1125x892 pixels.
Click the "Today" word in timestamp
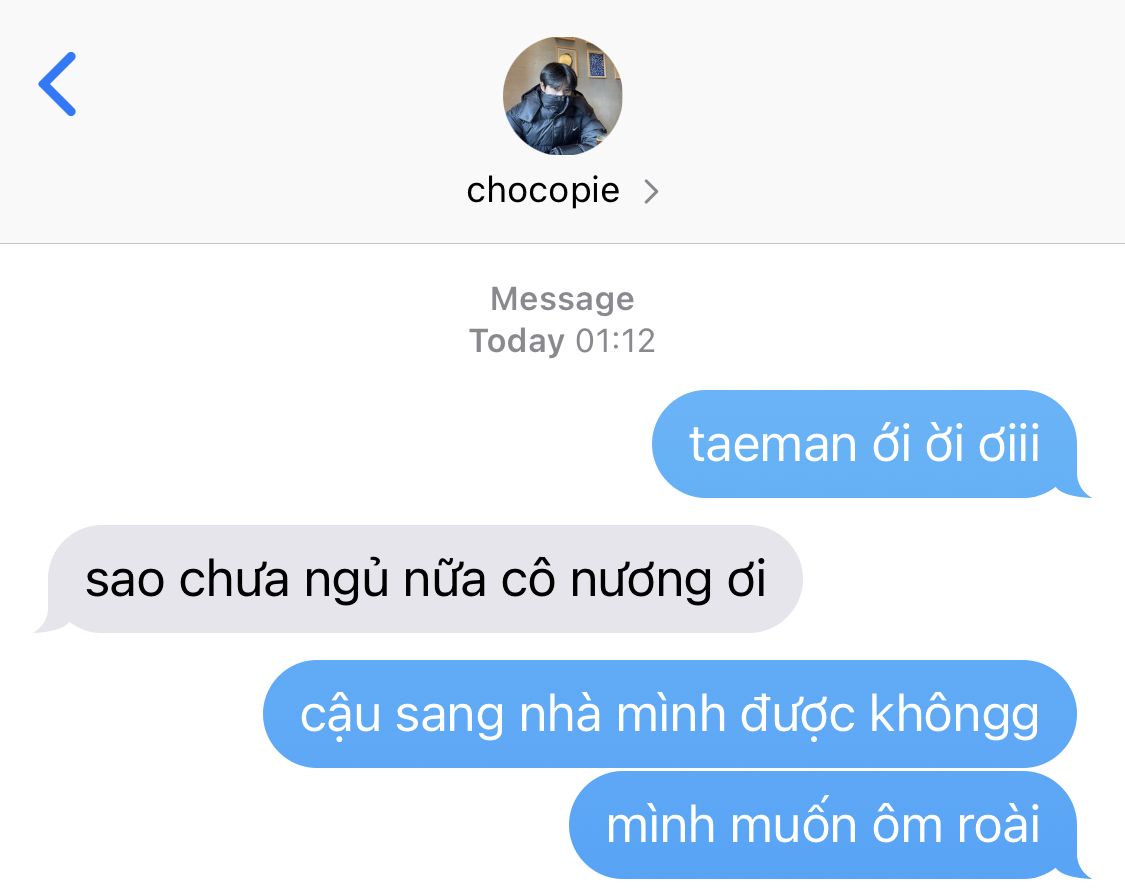[517, 341]
